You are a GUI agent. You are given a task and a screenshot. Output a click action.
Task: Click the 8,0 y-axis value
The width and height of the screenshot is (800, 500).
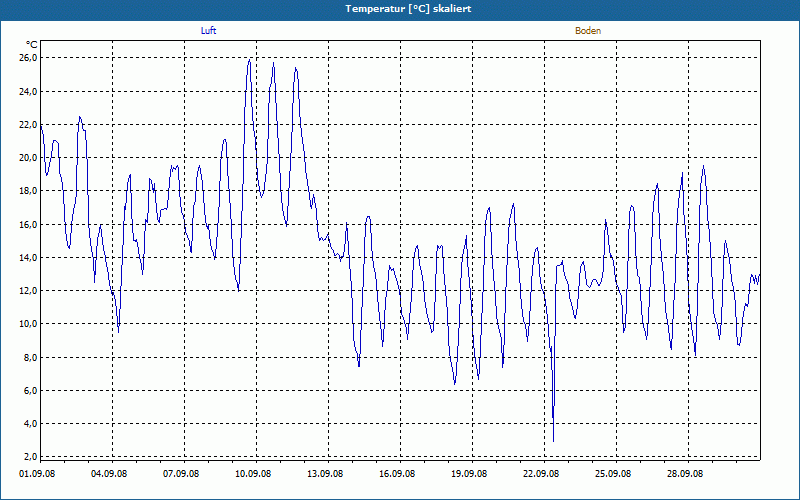[31, 358]
